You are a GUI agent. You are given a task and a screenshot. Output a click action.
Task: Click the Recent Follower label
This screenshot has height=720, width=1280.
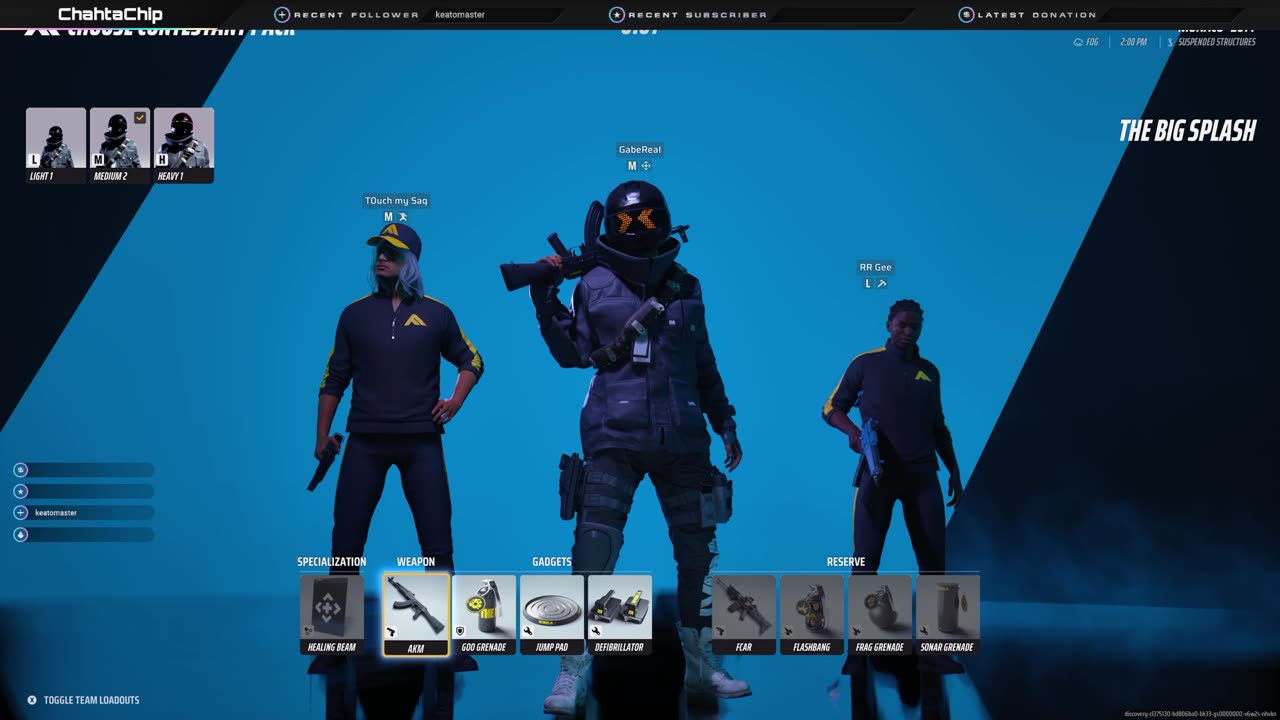356,15
